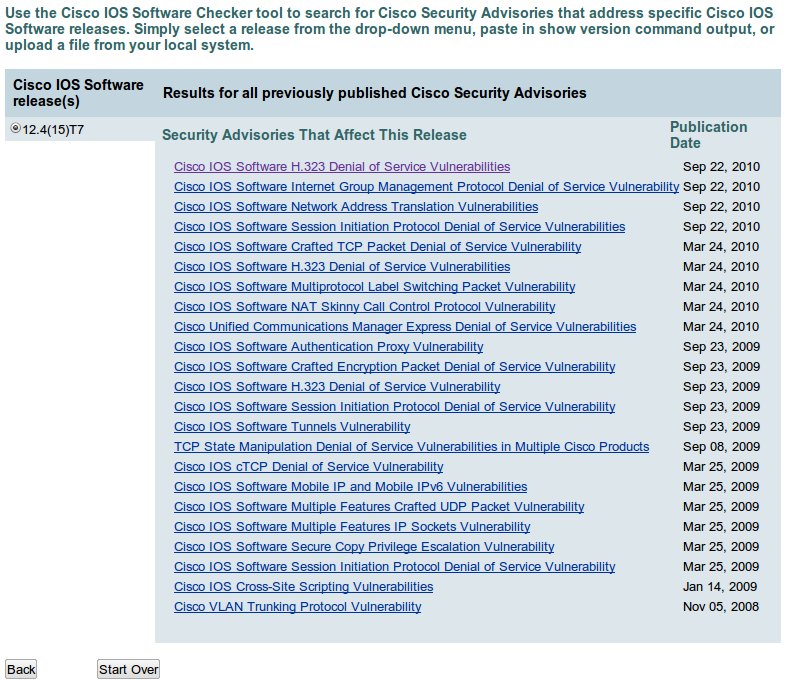Click the Jan 14, 2009 date for Cross-Site Scripting

pos(720,587)
